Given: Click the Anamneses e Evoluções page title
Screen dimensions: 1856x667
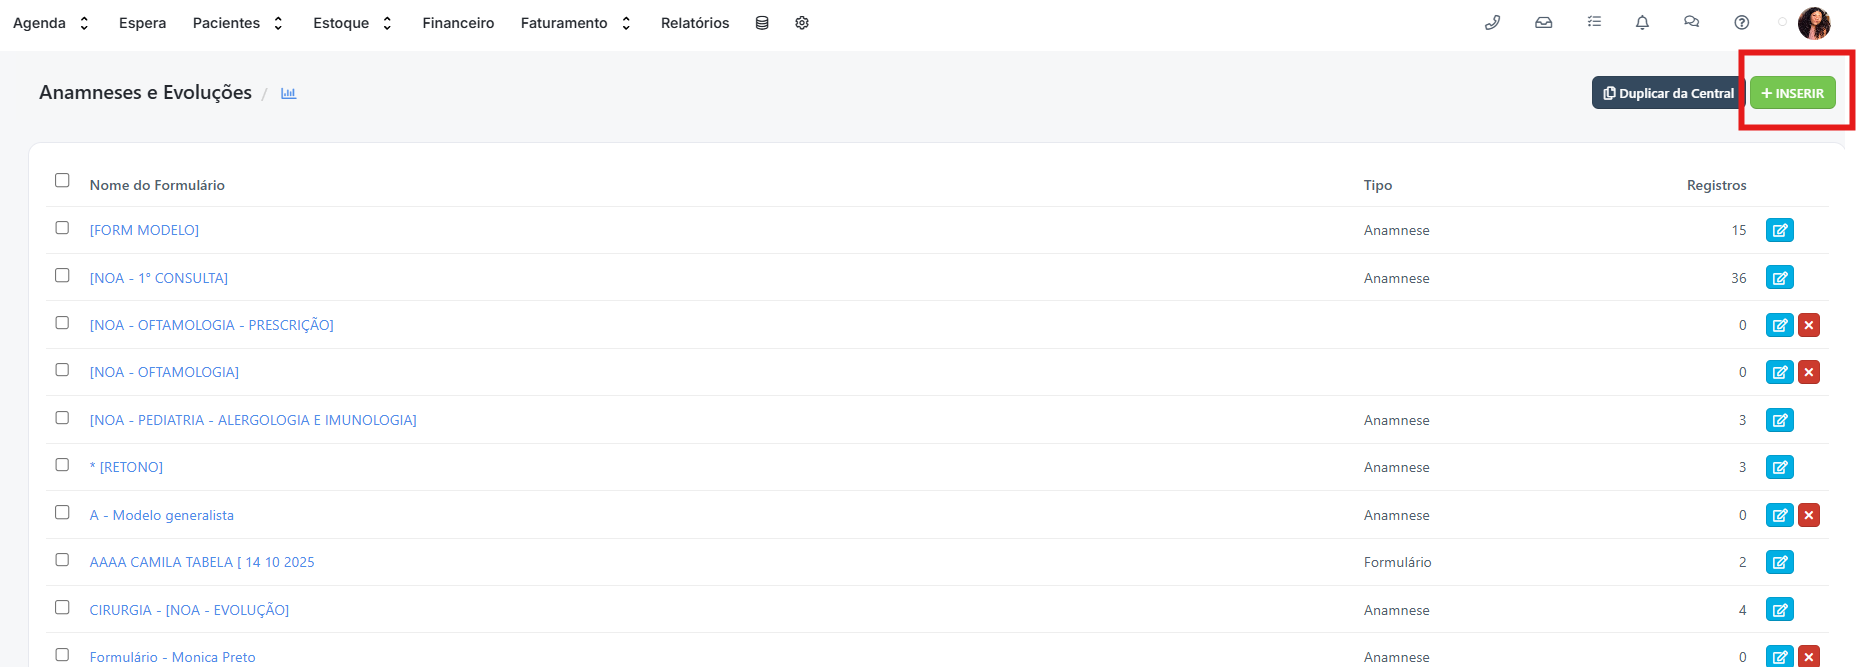Looking at the screenshot, I should pyautogui.click(x=145, y=92).
